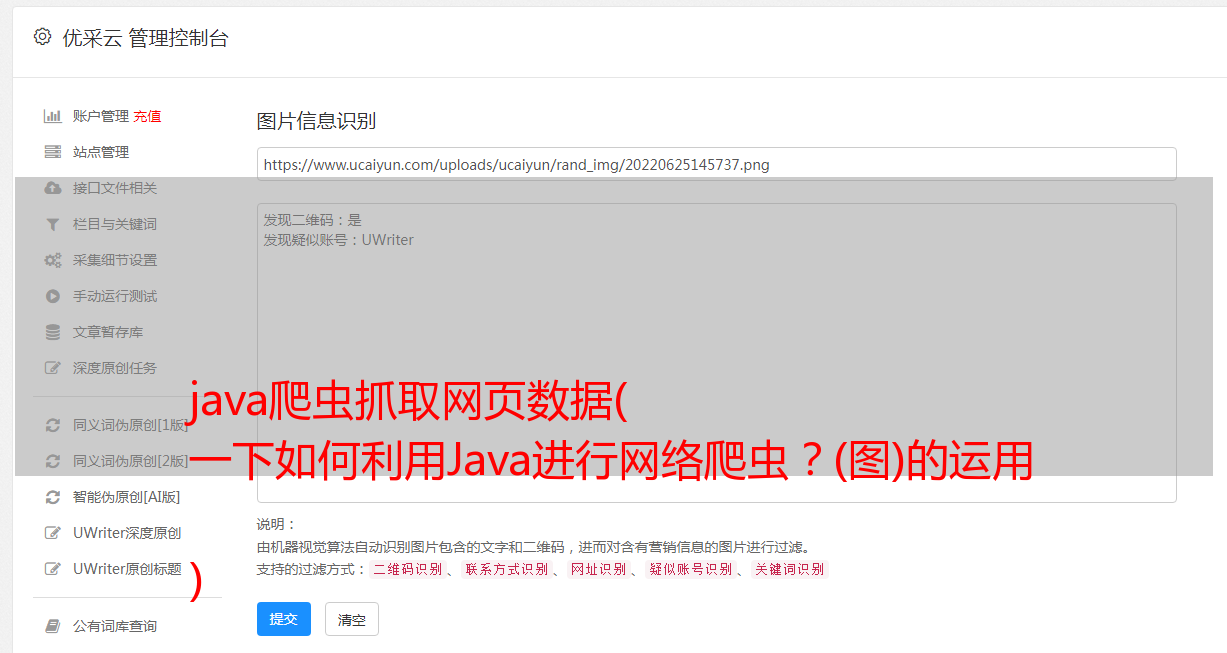This screenshot has width=1227, height=653.
Task: Open 接口文件相关 menu entry
Action: (x=115, y=188)
